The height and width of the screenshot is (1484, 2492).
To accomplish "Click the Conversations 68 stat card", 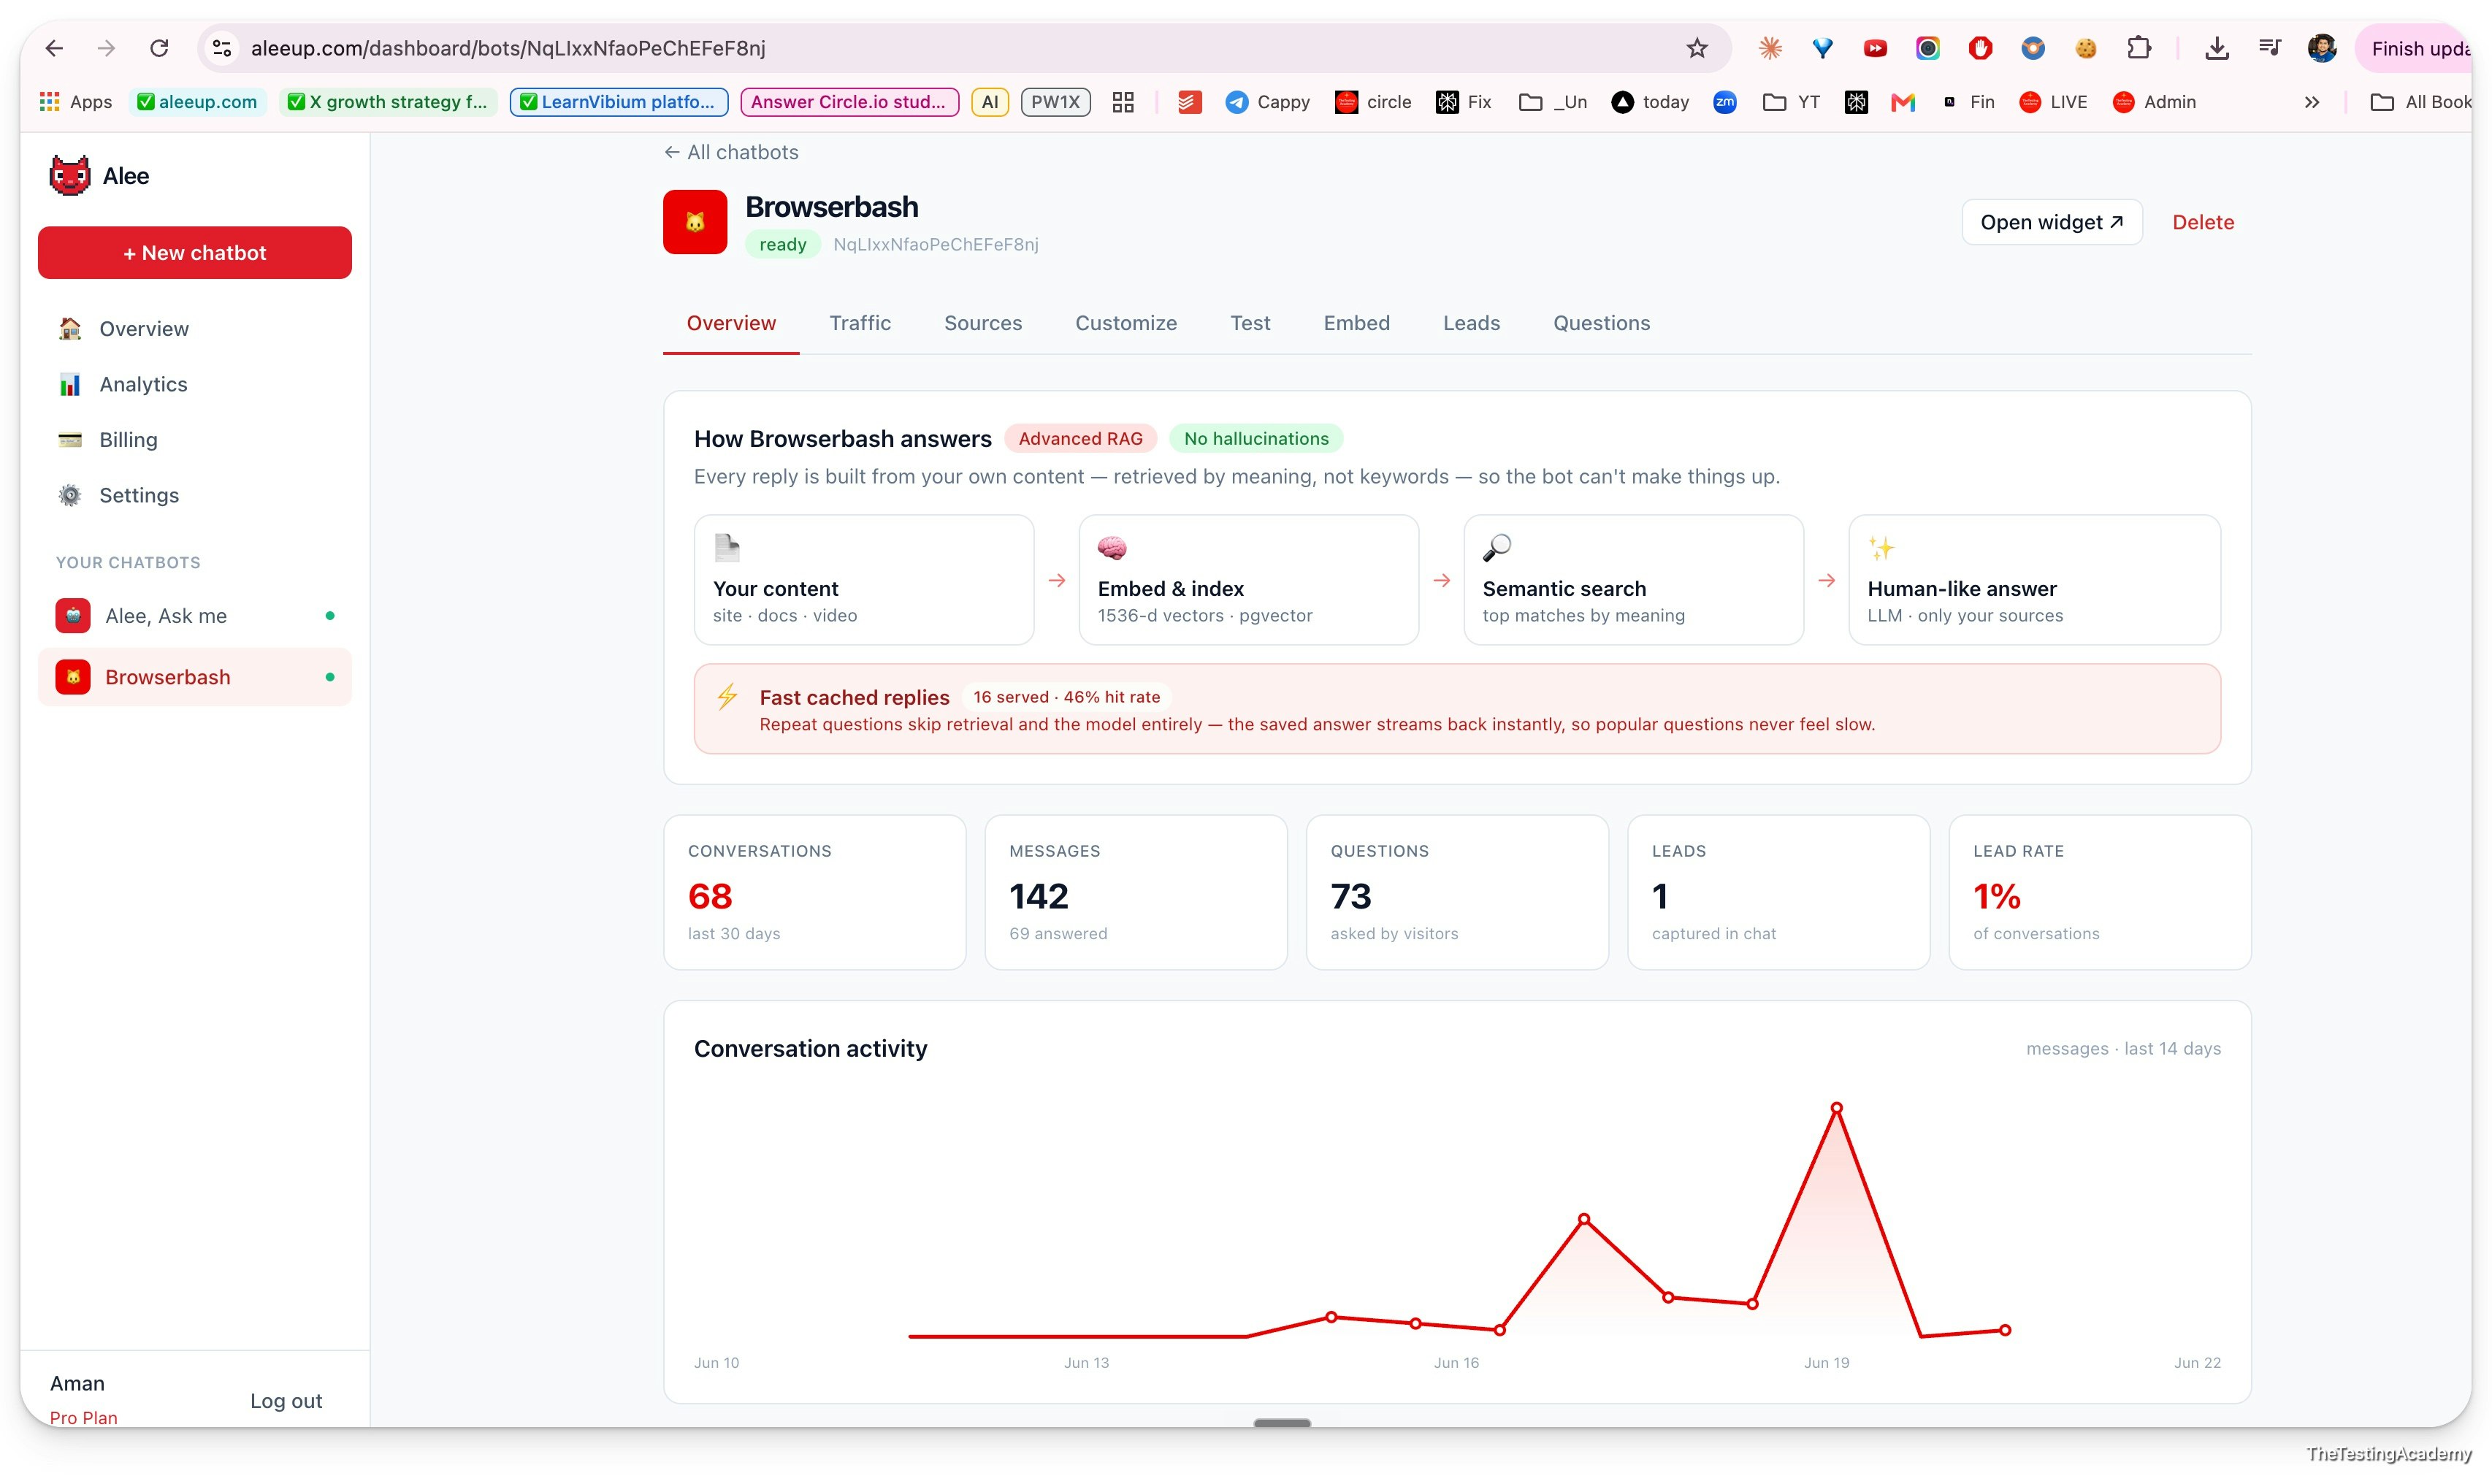I will [x=814, y=892].
